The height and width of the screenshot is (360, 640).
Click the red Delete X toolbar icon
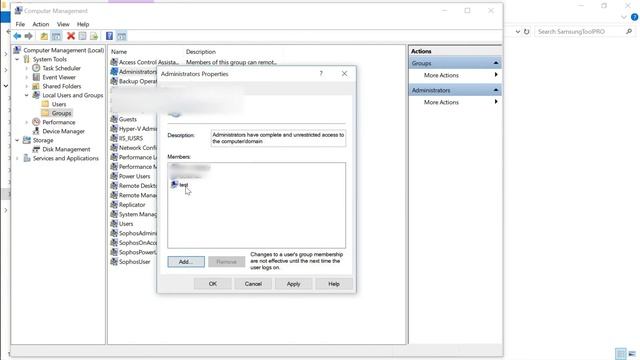point(71,36)
